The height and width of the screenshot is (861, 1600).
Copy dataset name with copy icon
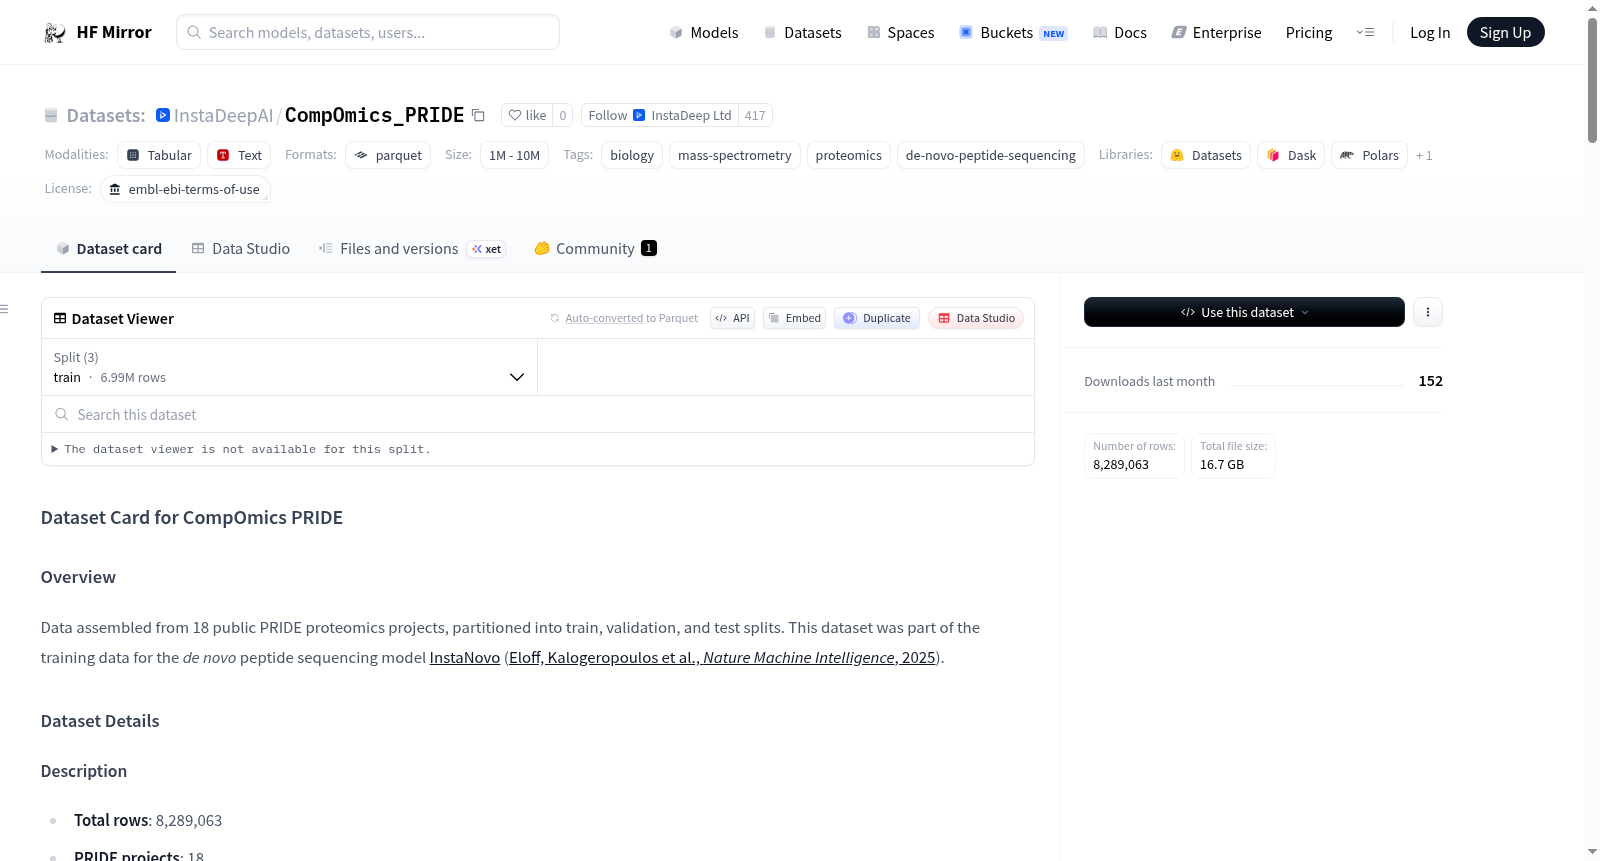pos(478,116)
